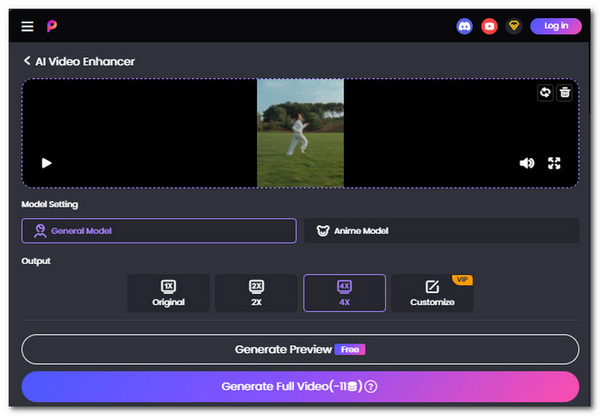Select the General Model option

(159, 231)
